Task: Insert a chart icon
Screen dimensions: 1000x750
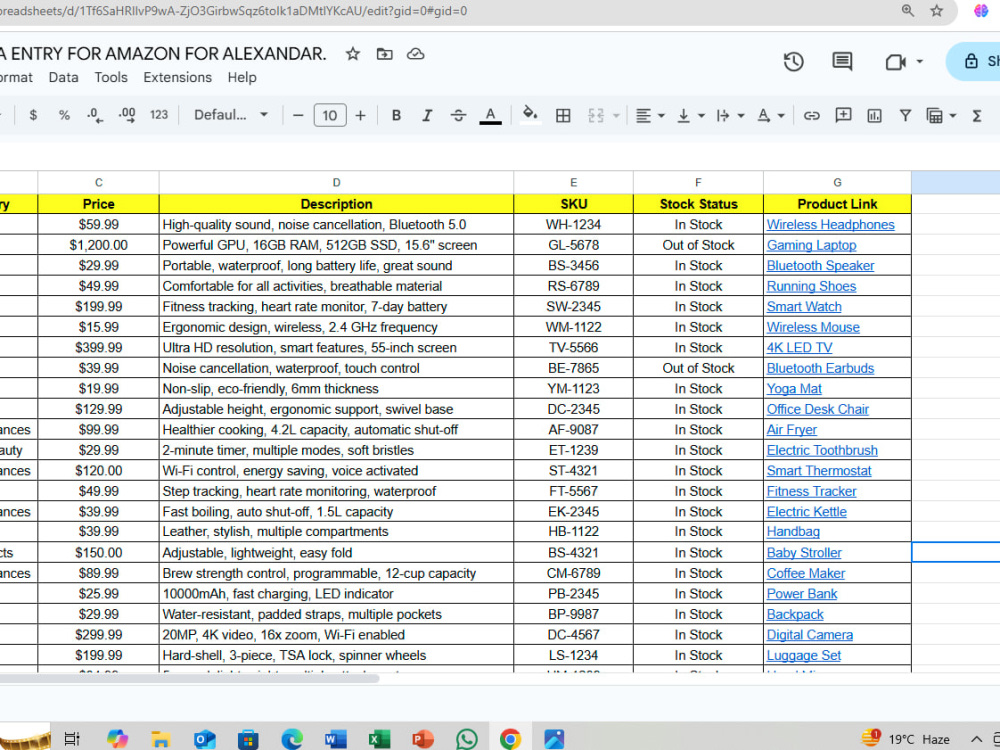Action: click(874, 115)
